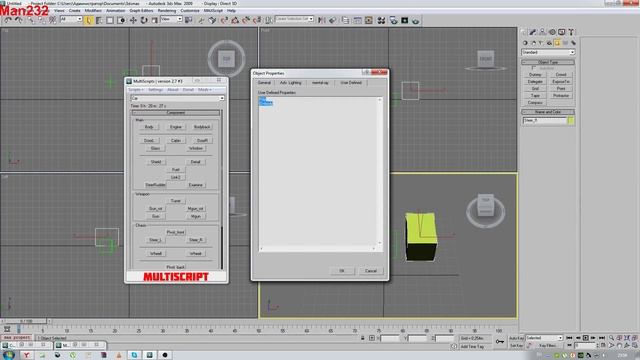This screenshot has height=360, width=640.
Task: Switch to the Motion command panel tab
Action: (x=552, y=32)
